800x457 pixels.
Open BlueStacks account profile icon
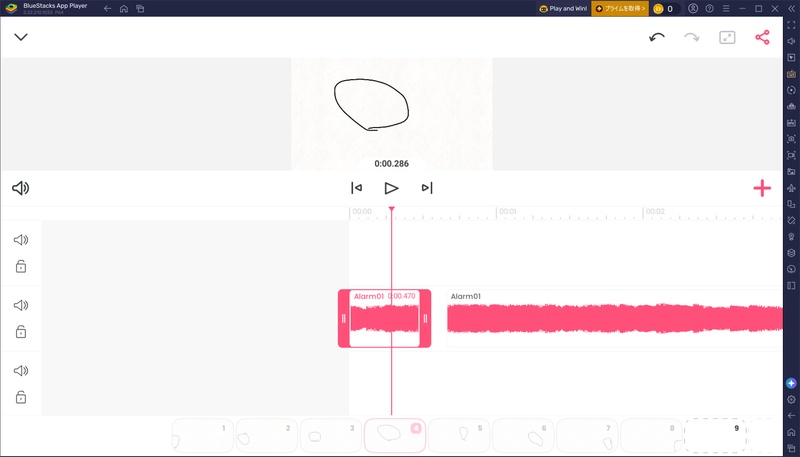tap(693, 9)
